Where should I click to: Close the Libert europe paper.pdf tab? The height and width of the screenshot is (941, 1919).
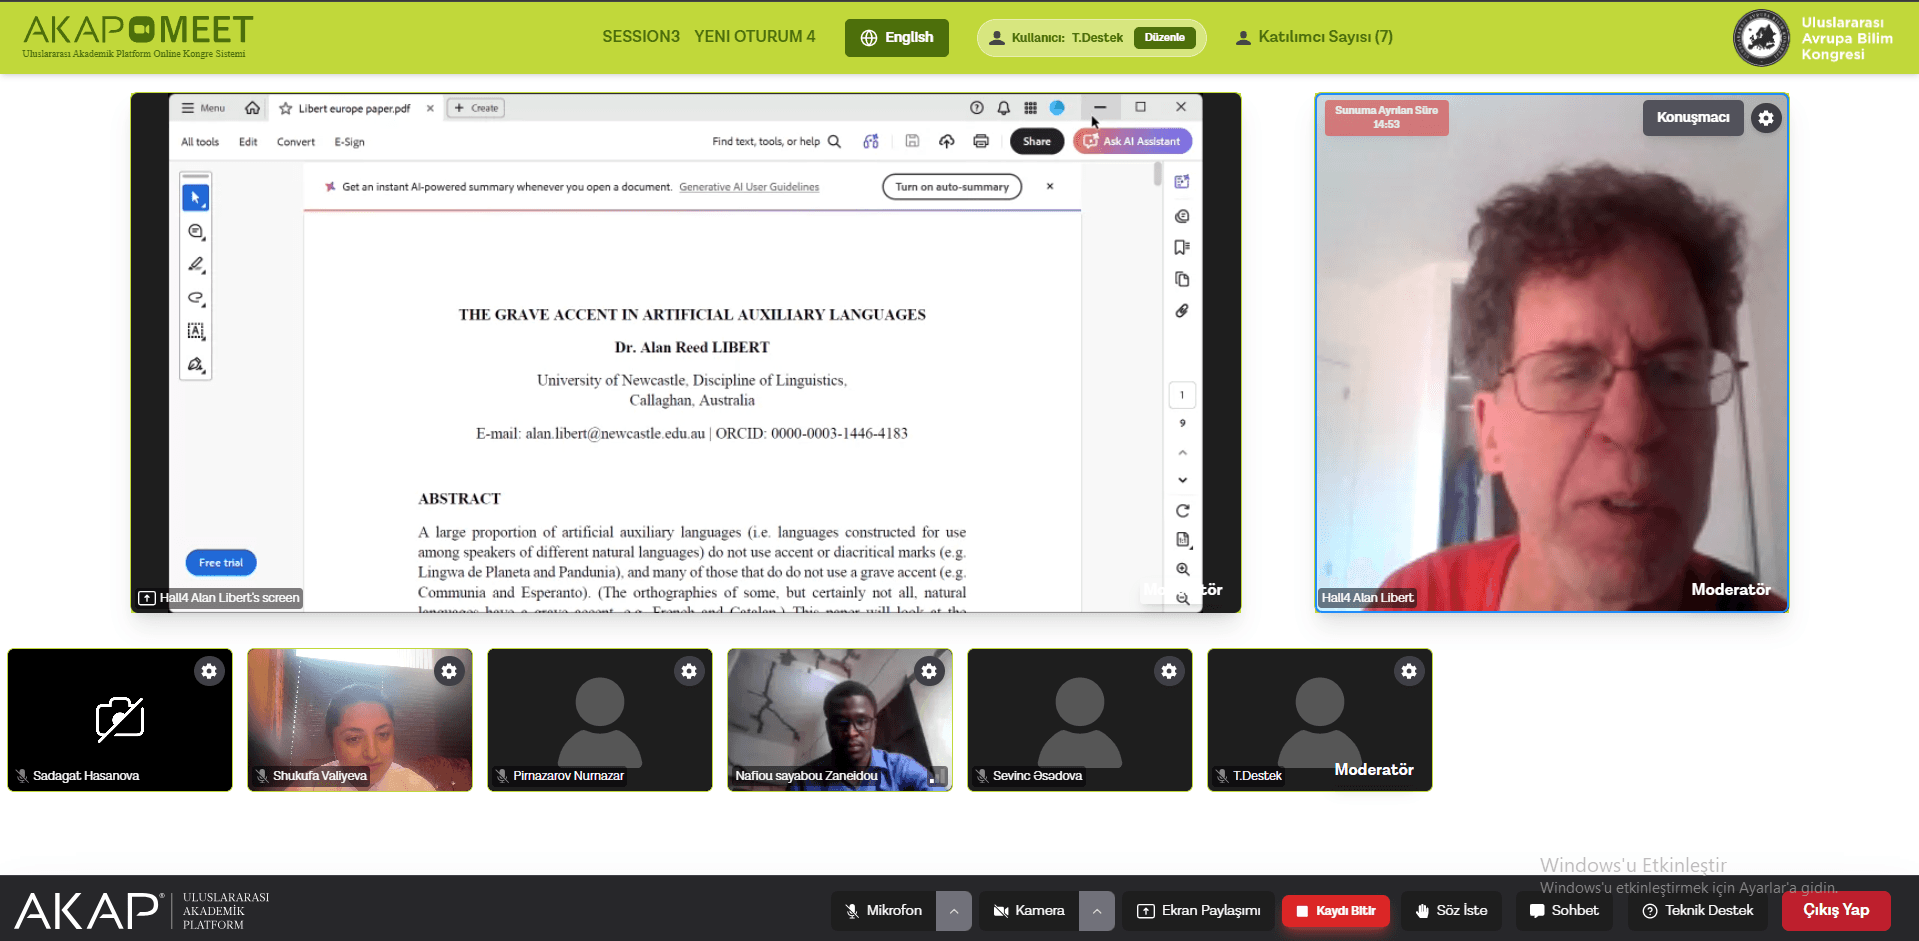[430, 108]
